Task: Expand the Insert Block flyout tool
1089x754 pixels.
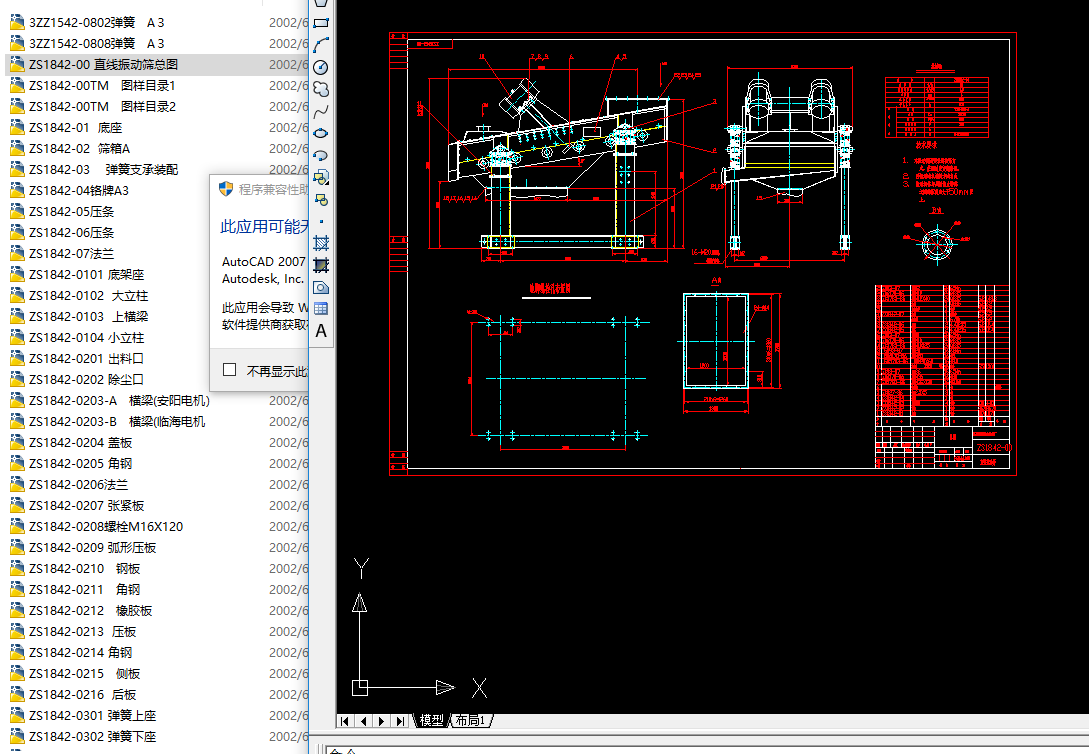Action: pos(321,177)
